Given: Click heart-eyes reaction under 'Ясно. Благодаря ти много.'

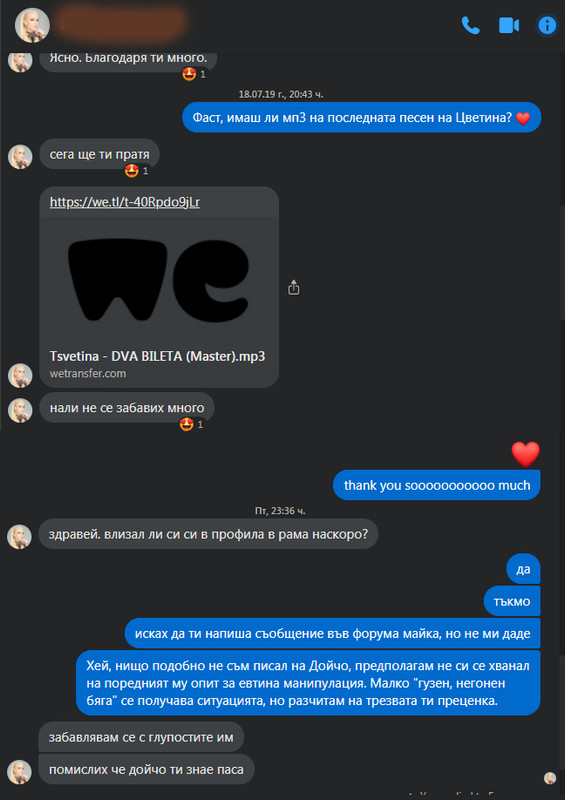Looking at the screenshot, I should pyautogui.click(x=189, y=74).
